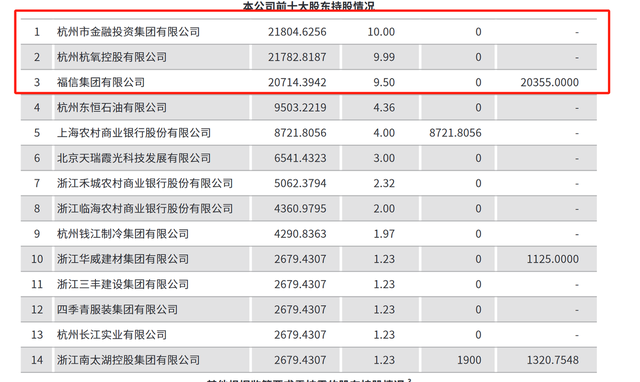The width and height of the screenshot is (640, 382).
Task: Click percentage 10.00 in row 1
Action: click(381, 32)
